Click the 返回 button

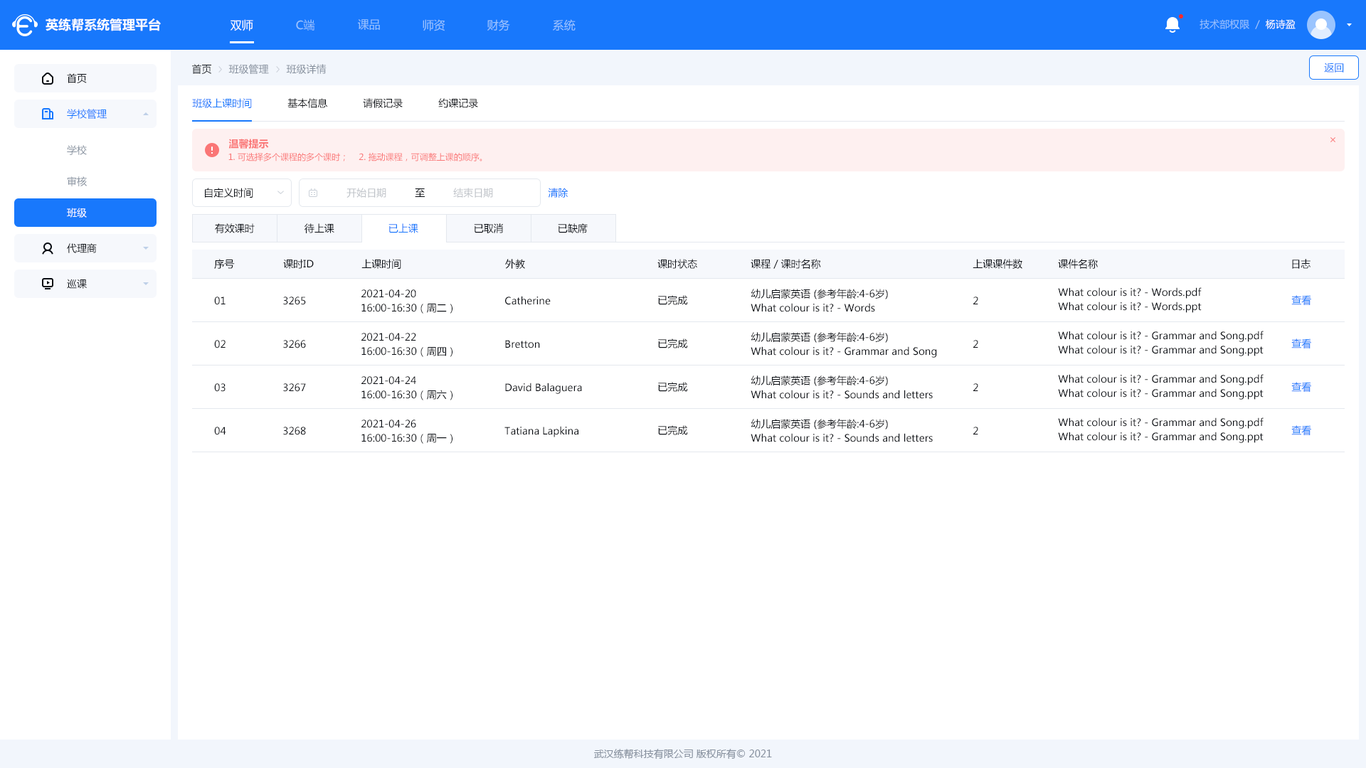coord(1334,68)
